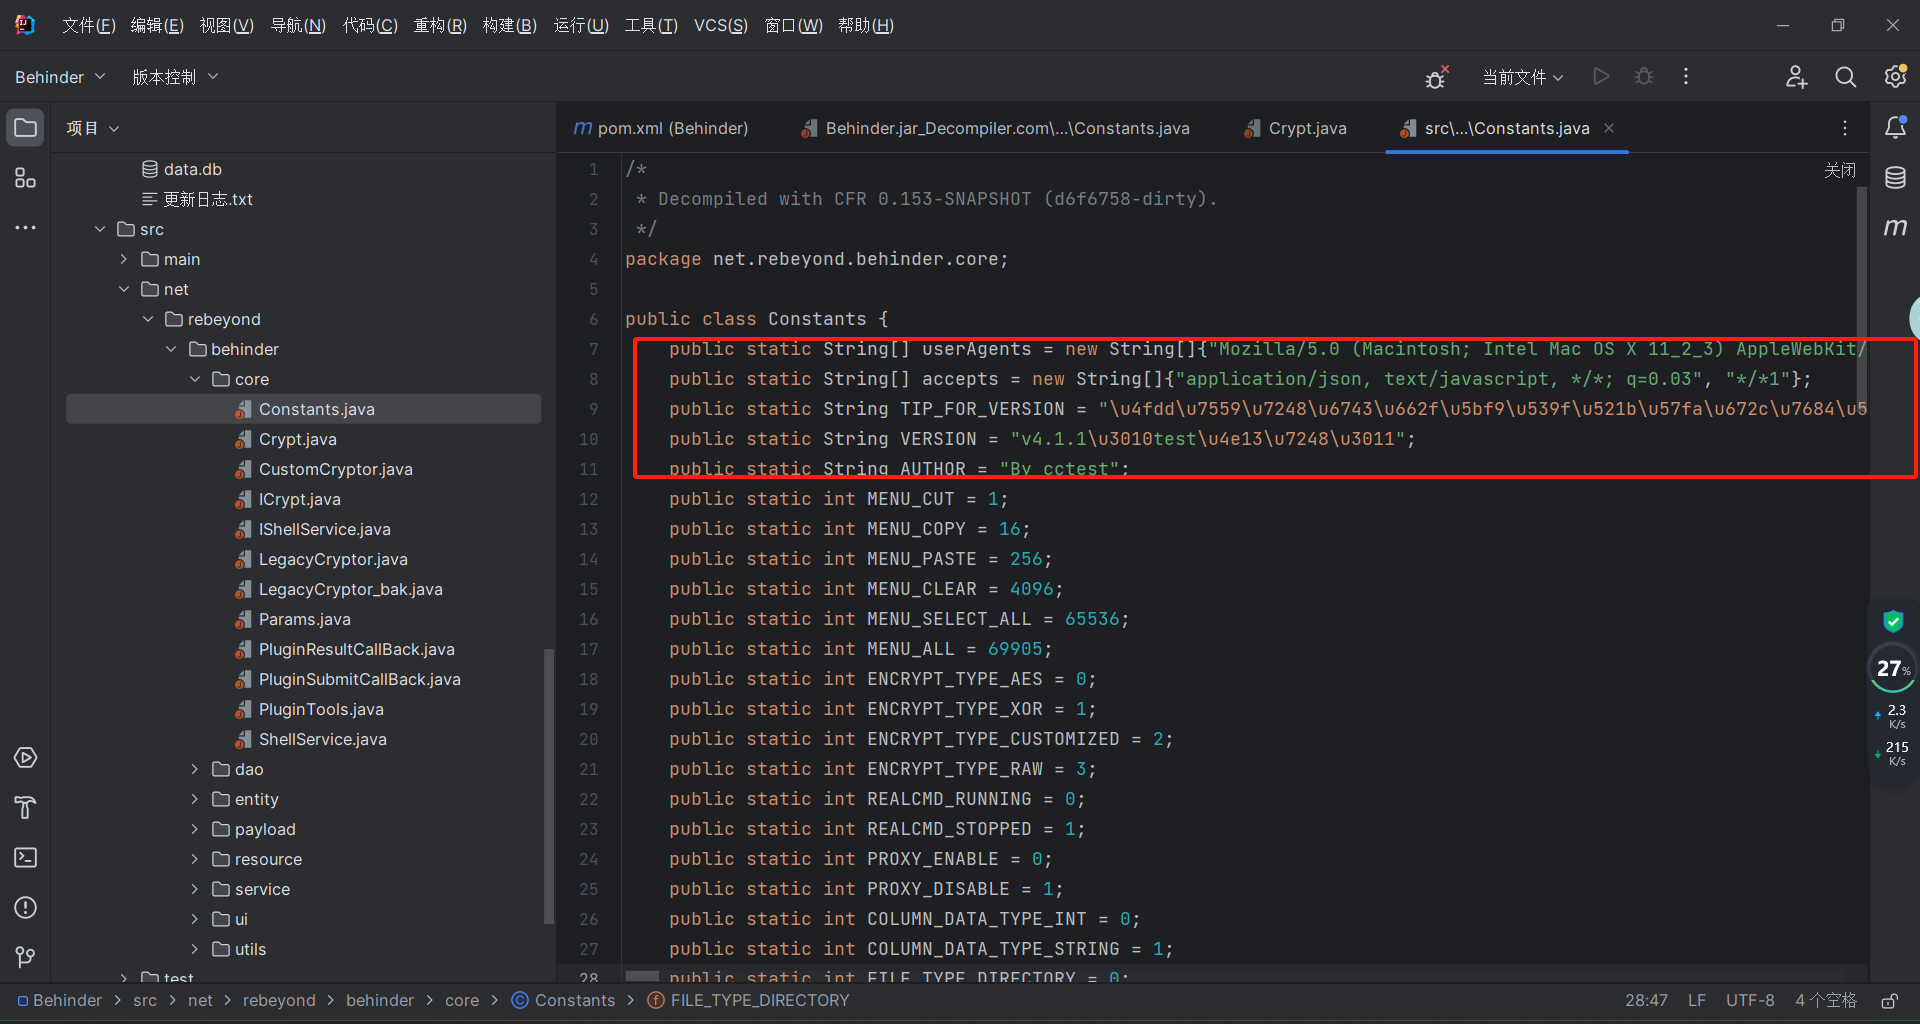Open the 当前文件 run configuration dropdown
Viewport: 1920px width, 1024px height.
pos(1522,77)
